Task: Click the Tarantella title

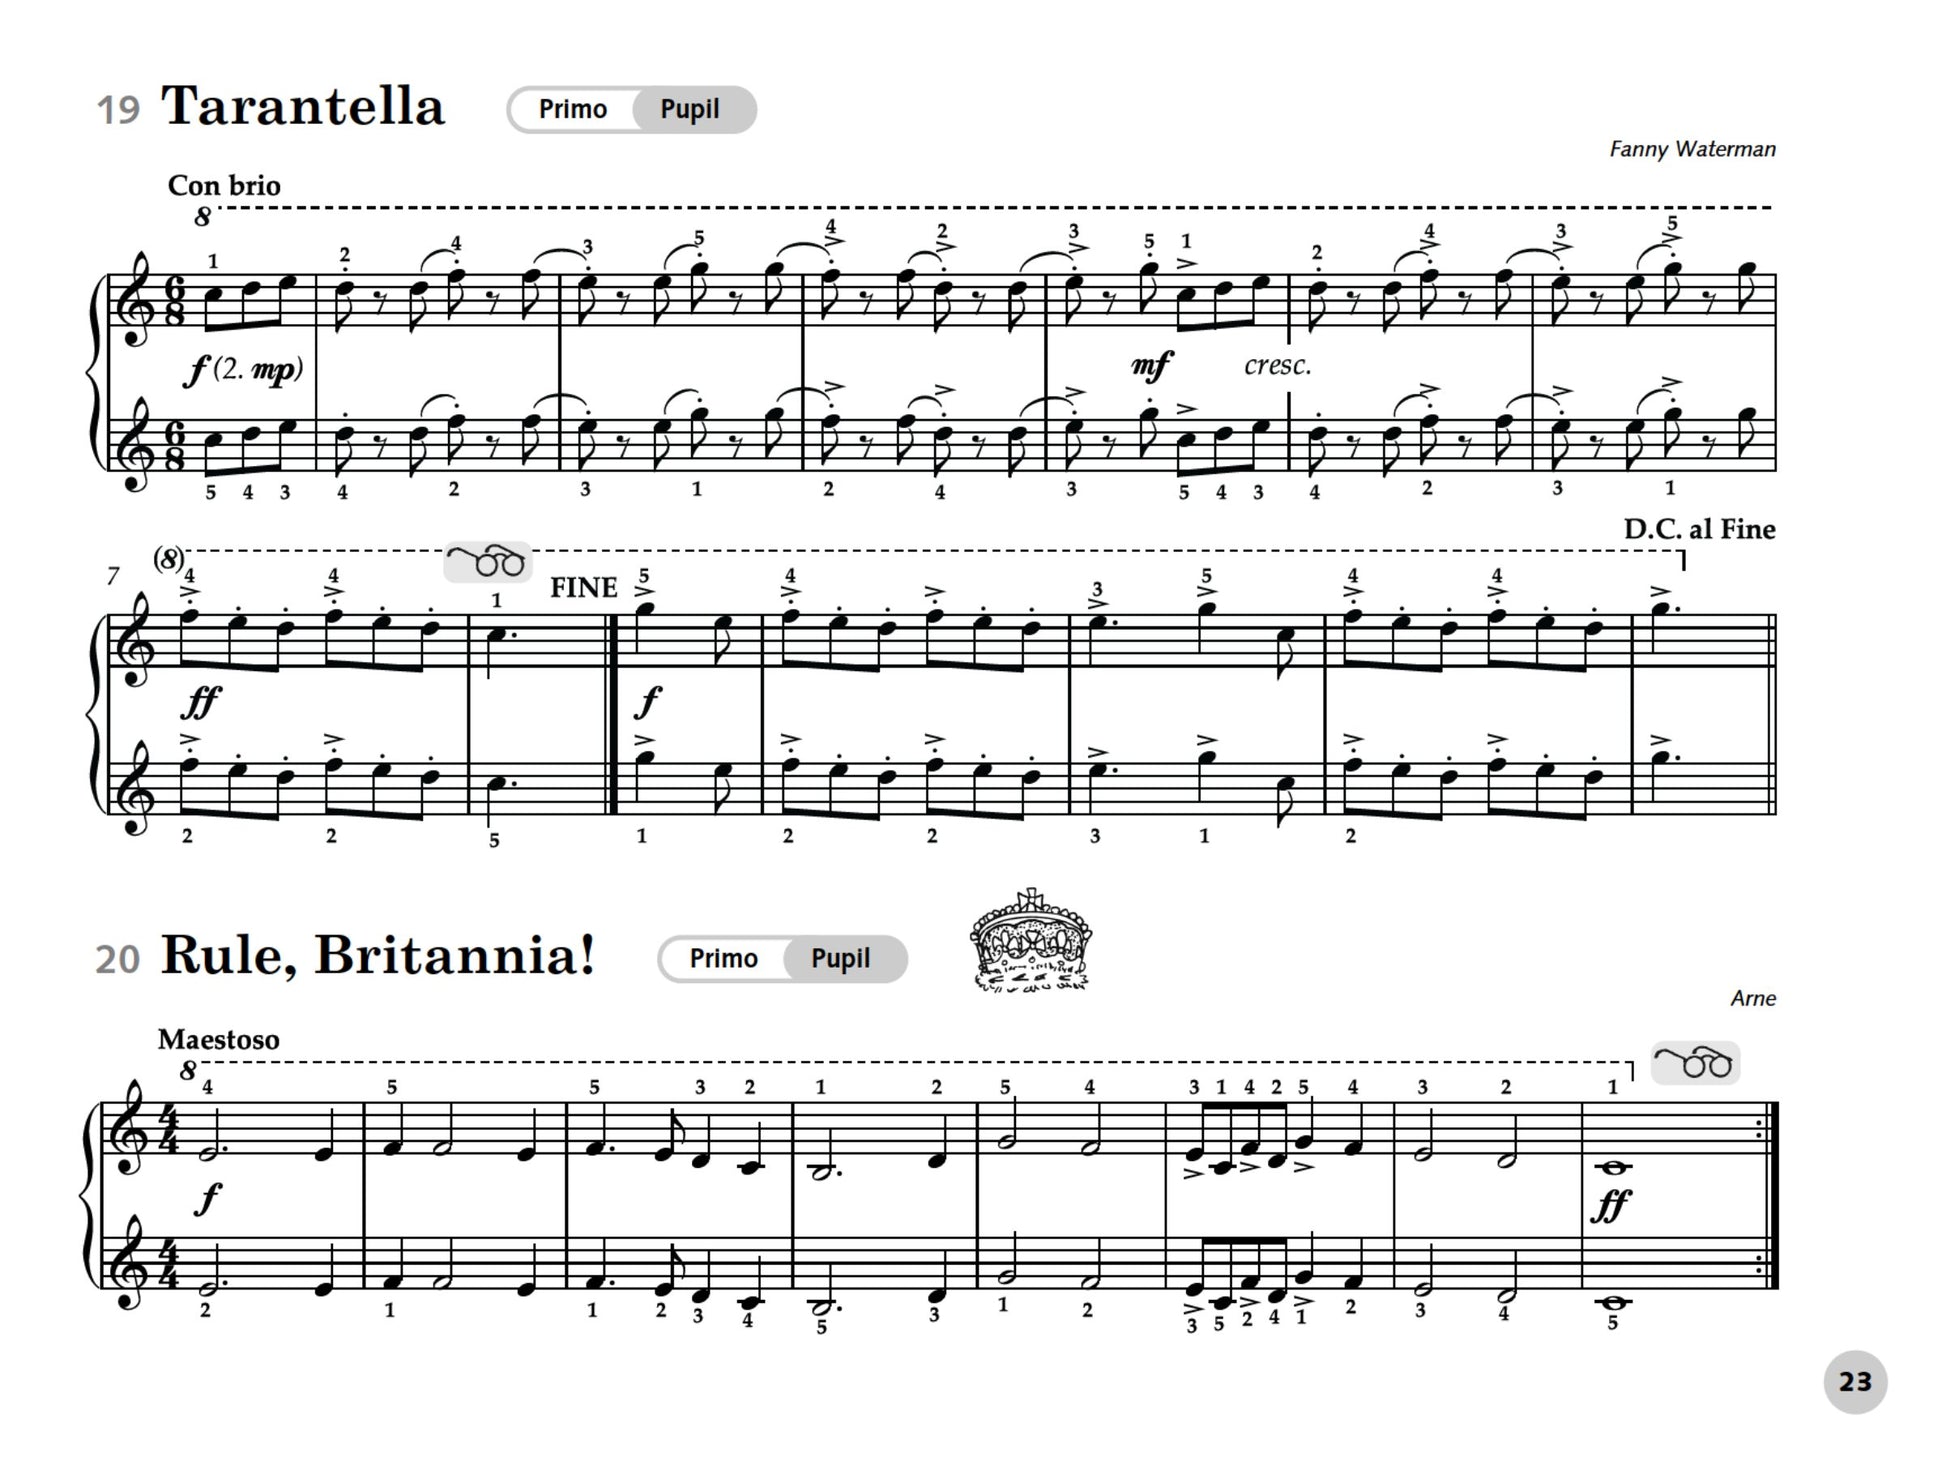Action: [x=302, y=106]
